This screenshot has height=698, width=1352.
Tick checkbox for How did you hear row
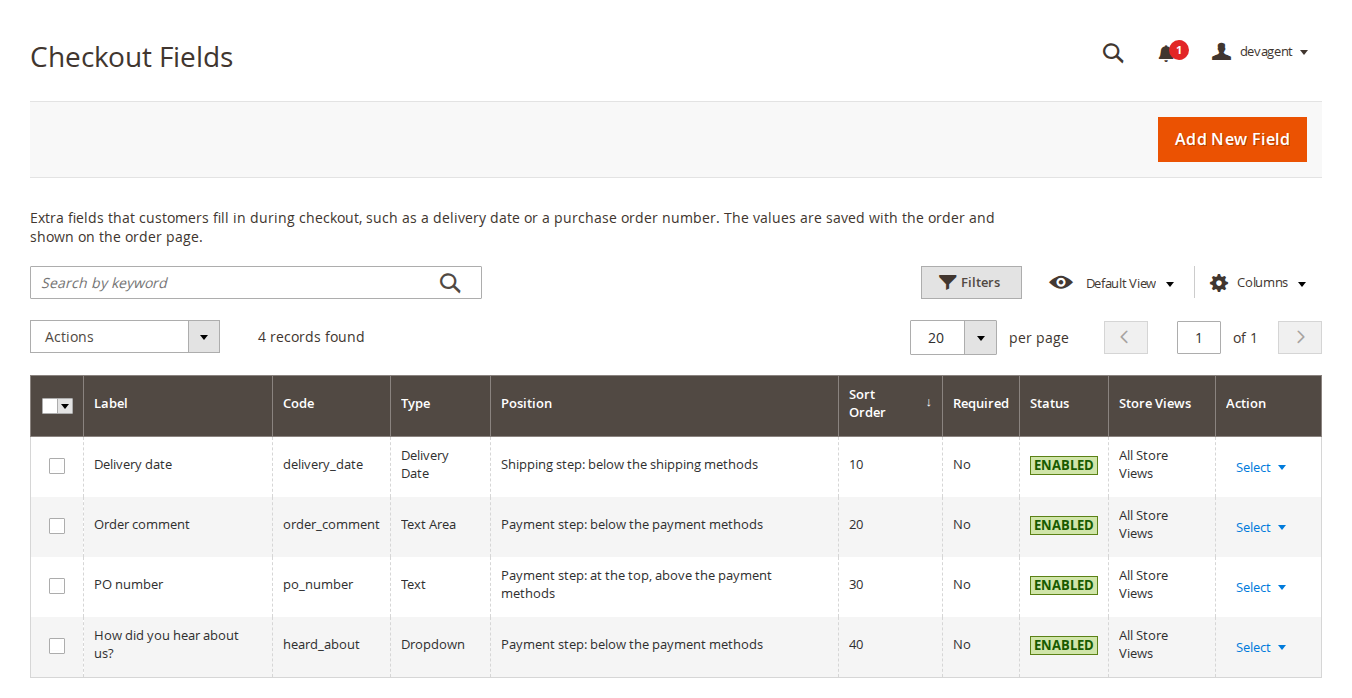[x=57, y=646]
